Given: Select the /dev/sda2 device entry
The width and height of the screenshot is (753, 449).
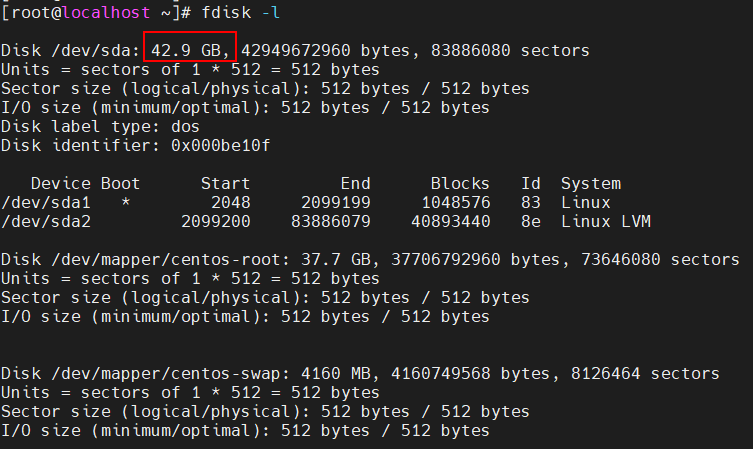Looking at the screenshot, I should coord(46,222).
